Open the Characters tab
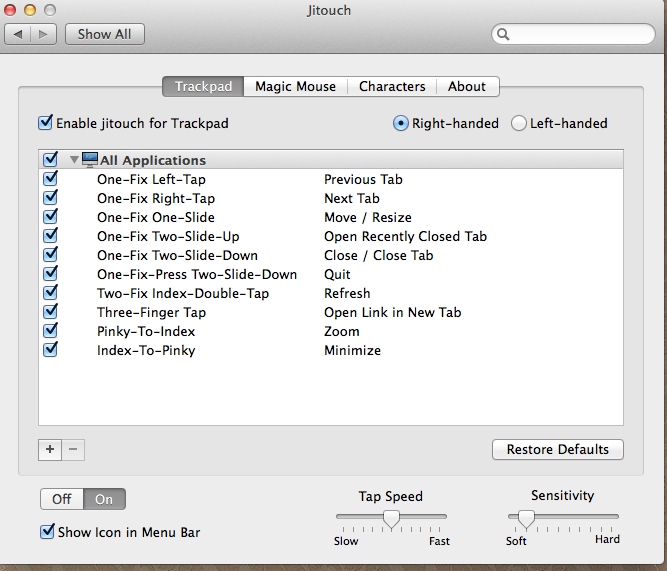 pos(392,86)
